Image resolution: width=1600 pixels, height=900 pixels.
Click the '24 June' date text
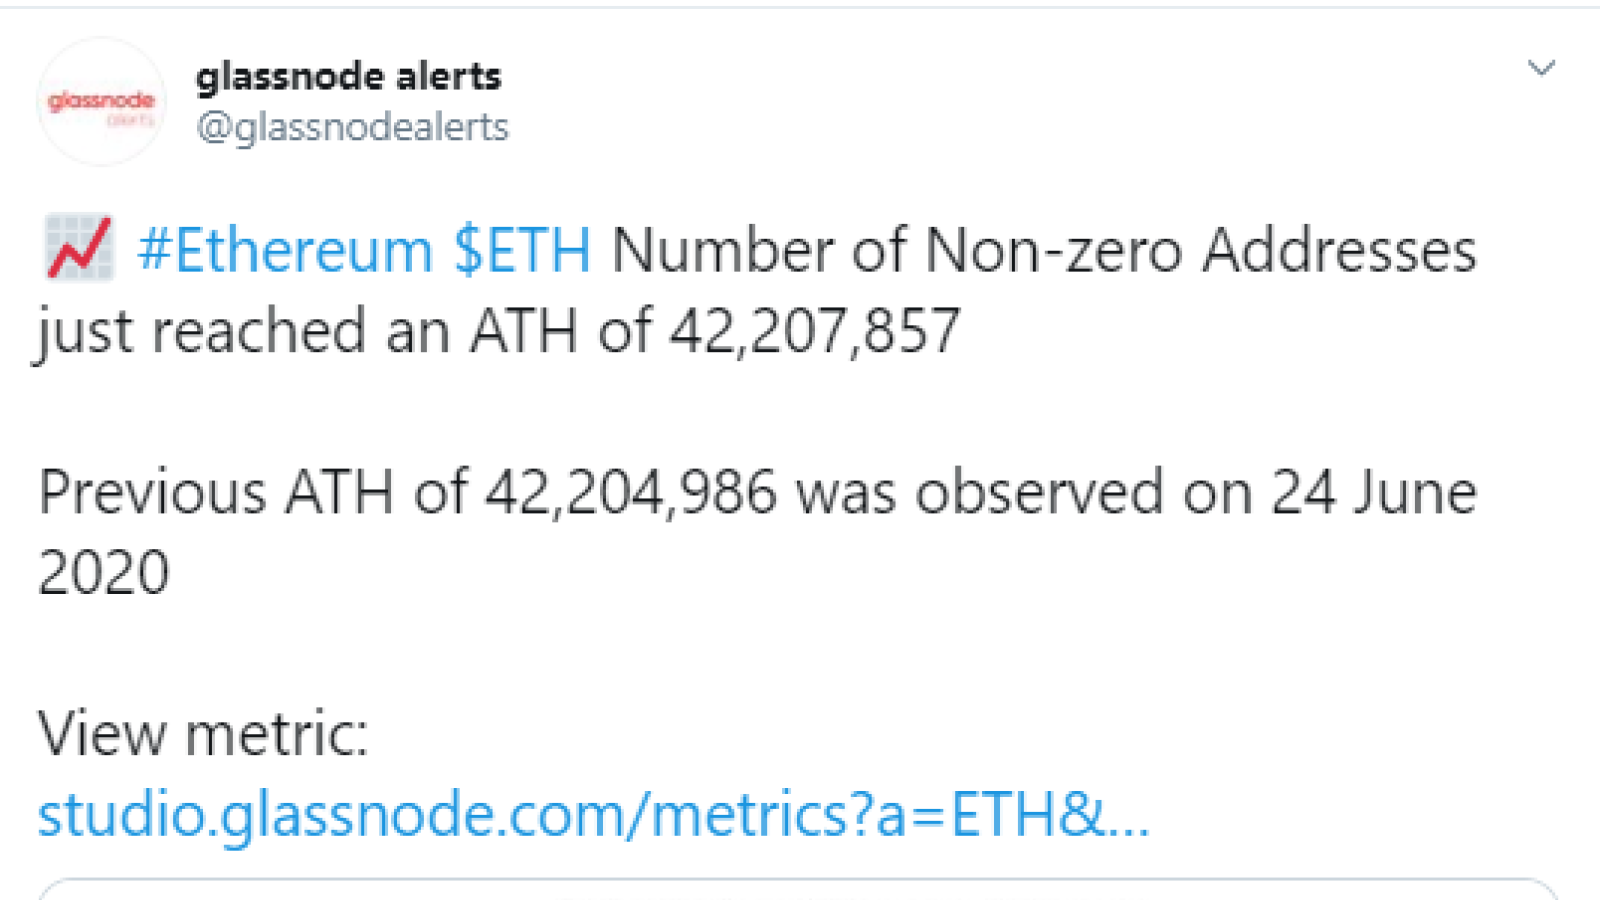(x=1374, y=493)
